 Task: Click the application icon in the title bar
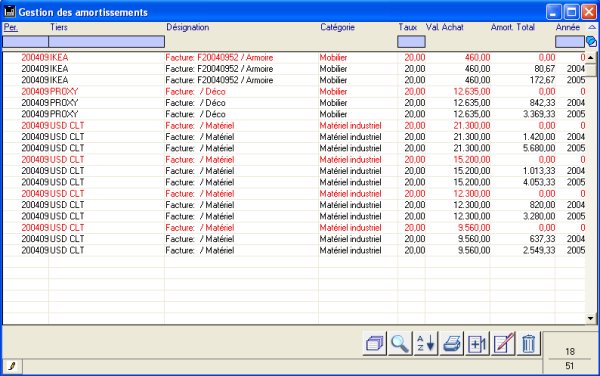[x=10, y=11]
